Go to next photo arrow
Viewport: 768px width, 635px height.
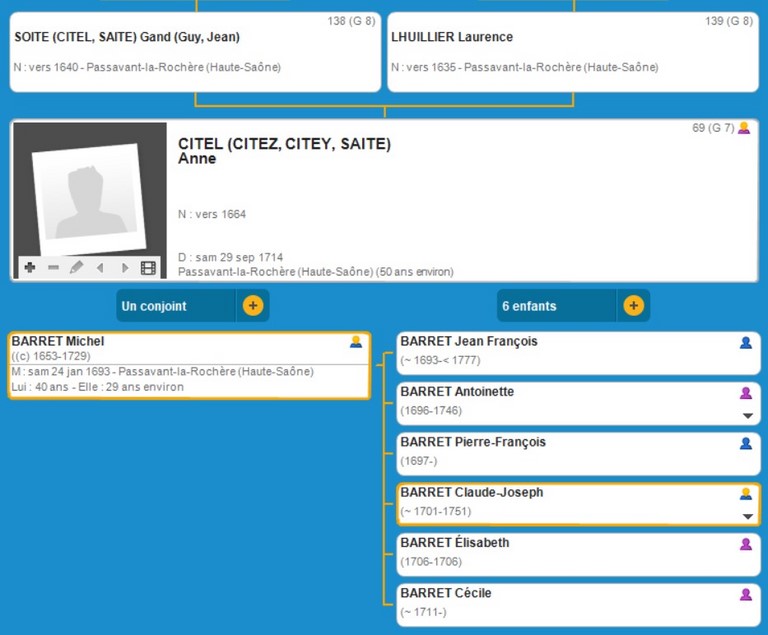(124, 267)
